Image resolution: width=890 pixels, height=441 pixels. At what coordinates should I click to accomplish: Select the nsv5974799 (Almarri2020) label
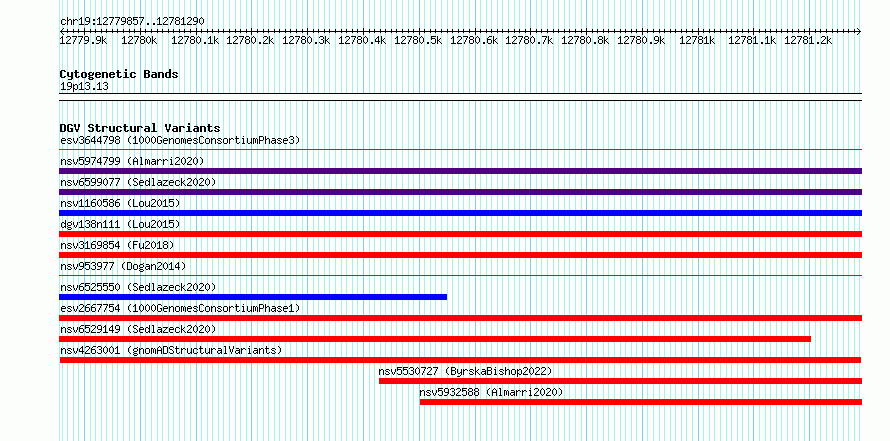(x=132, y=161)
